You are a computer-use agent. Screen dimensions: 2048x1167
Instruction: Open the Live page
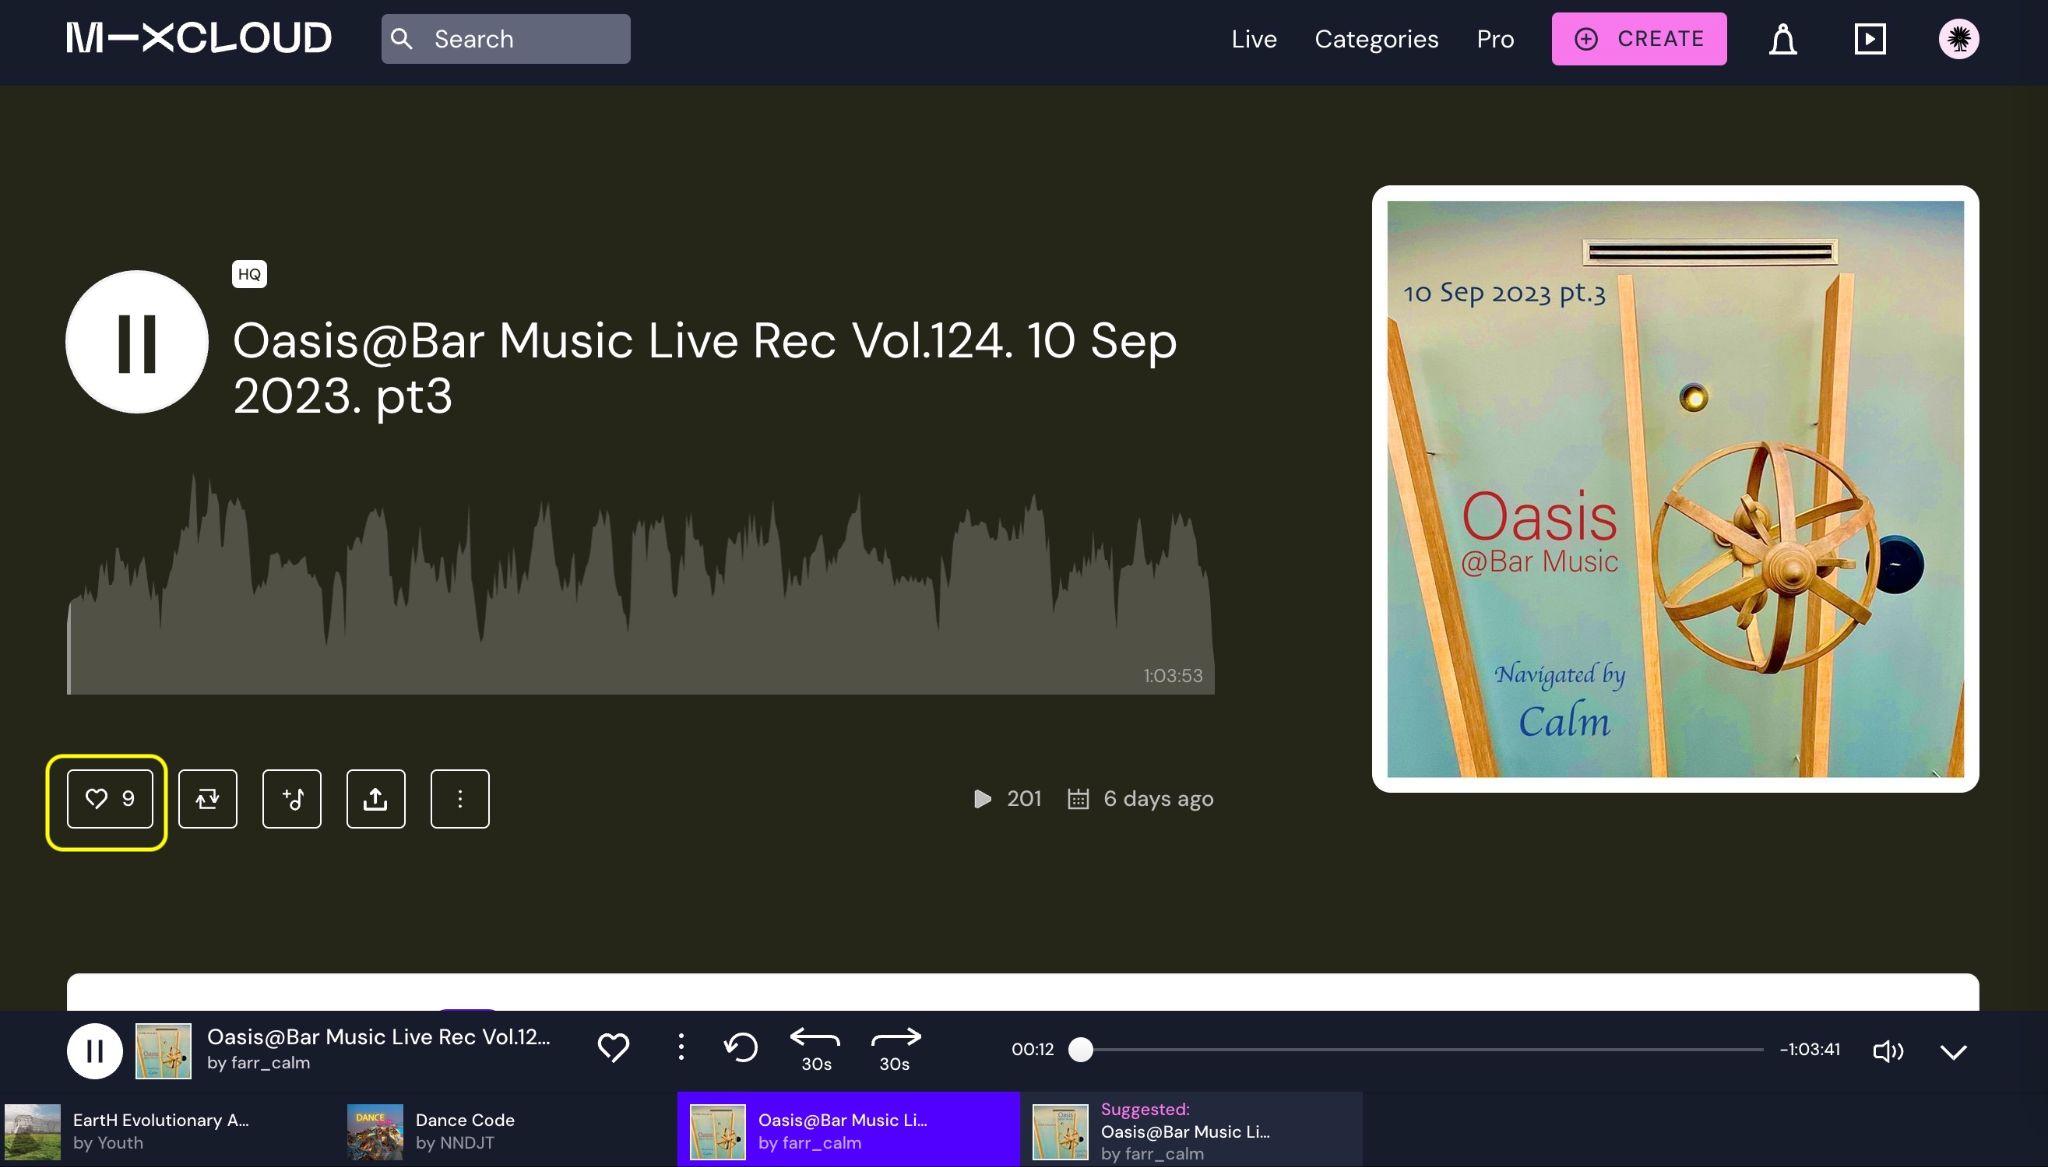(x=1254, y=39)
